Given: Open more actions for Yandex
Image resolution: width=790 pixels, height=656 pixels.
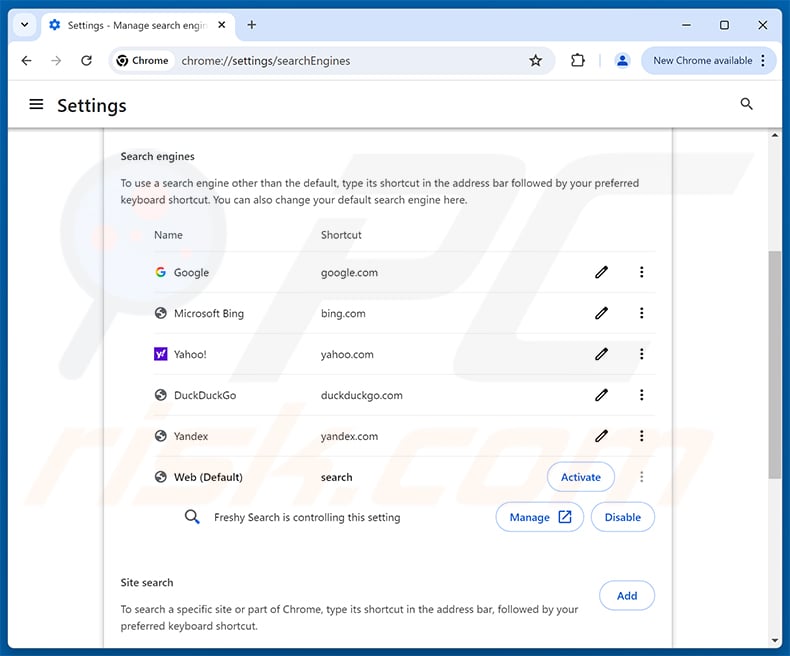Looking at the screenshot, I should tap(641, 436).
